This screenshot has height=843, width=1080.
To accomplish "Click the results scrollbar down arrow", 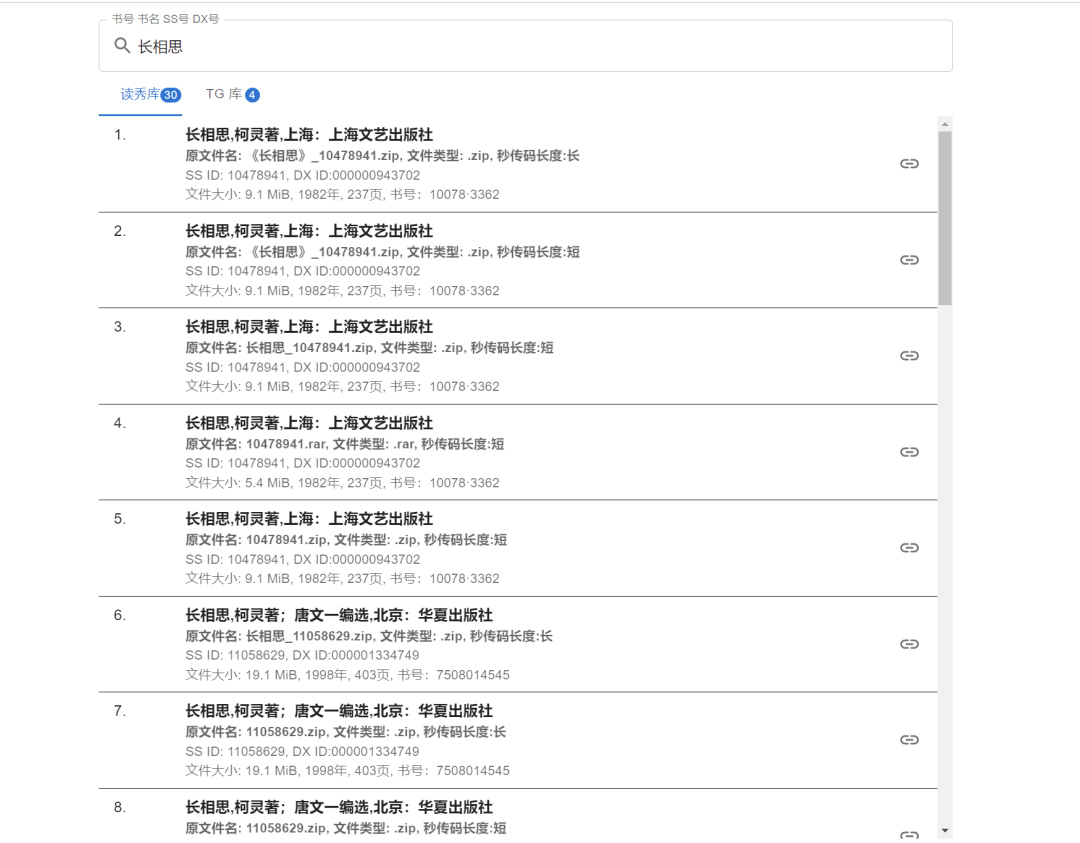I will (x=945, y=831).
